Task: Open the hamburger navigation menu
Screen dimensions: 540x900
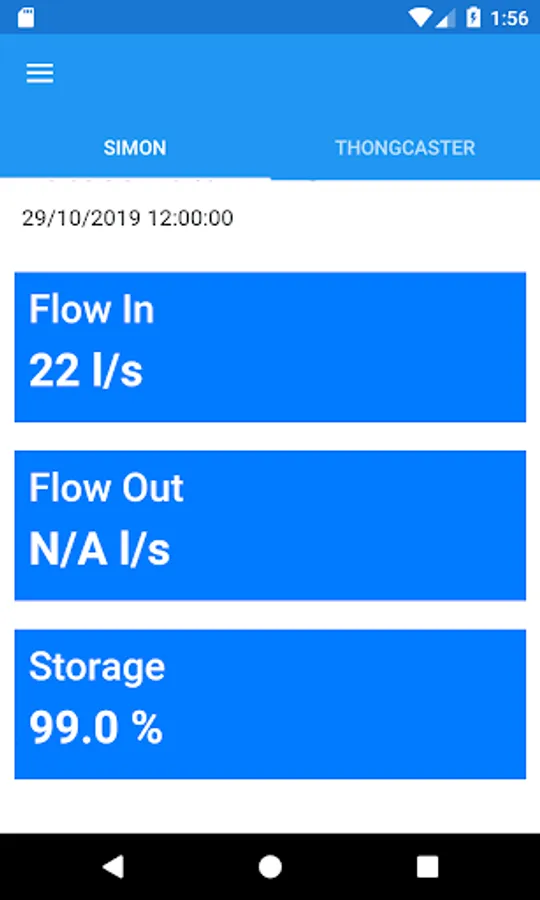Action: click(x=40, y=73)
